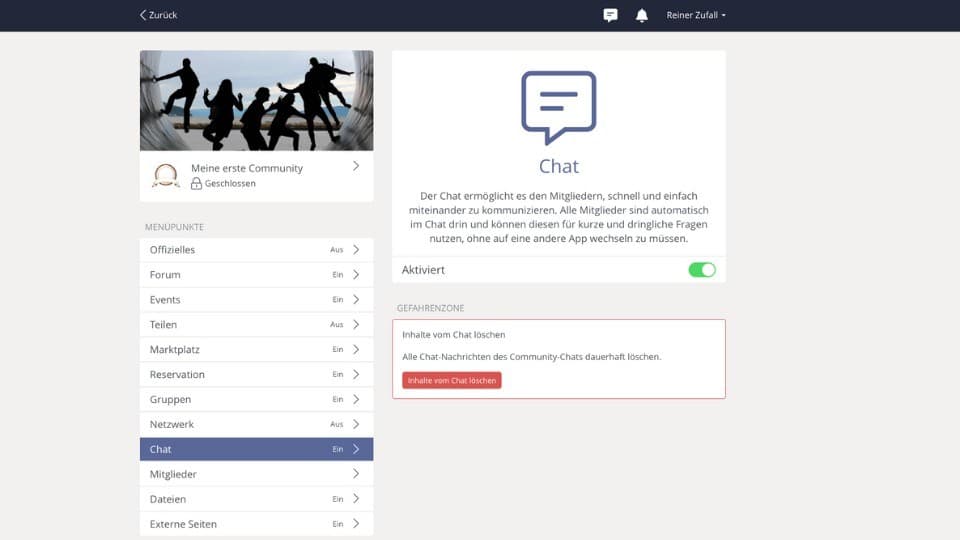Toggle the Aktiviert switch off
The image size is (960, 540).
click(702, 270)
